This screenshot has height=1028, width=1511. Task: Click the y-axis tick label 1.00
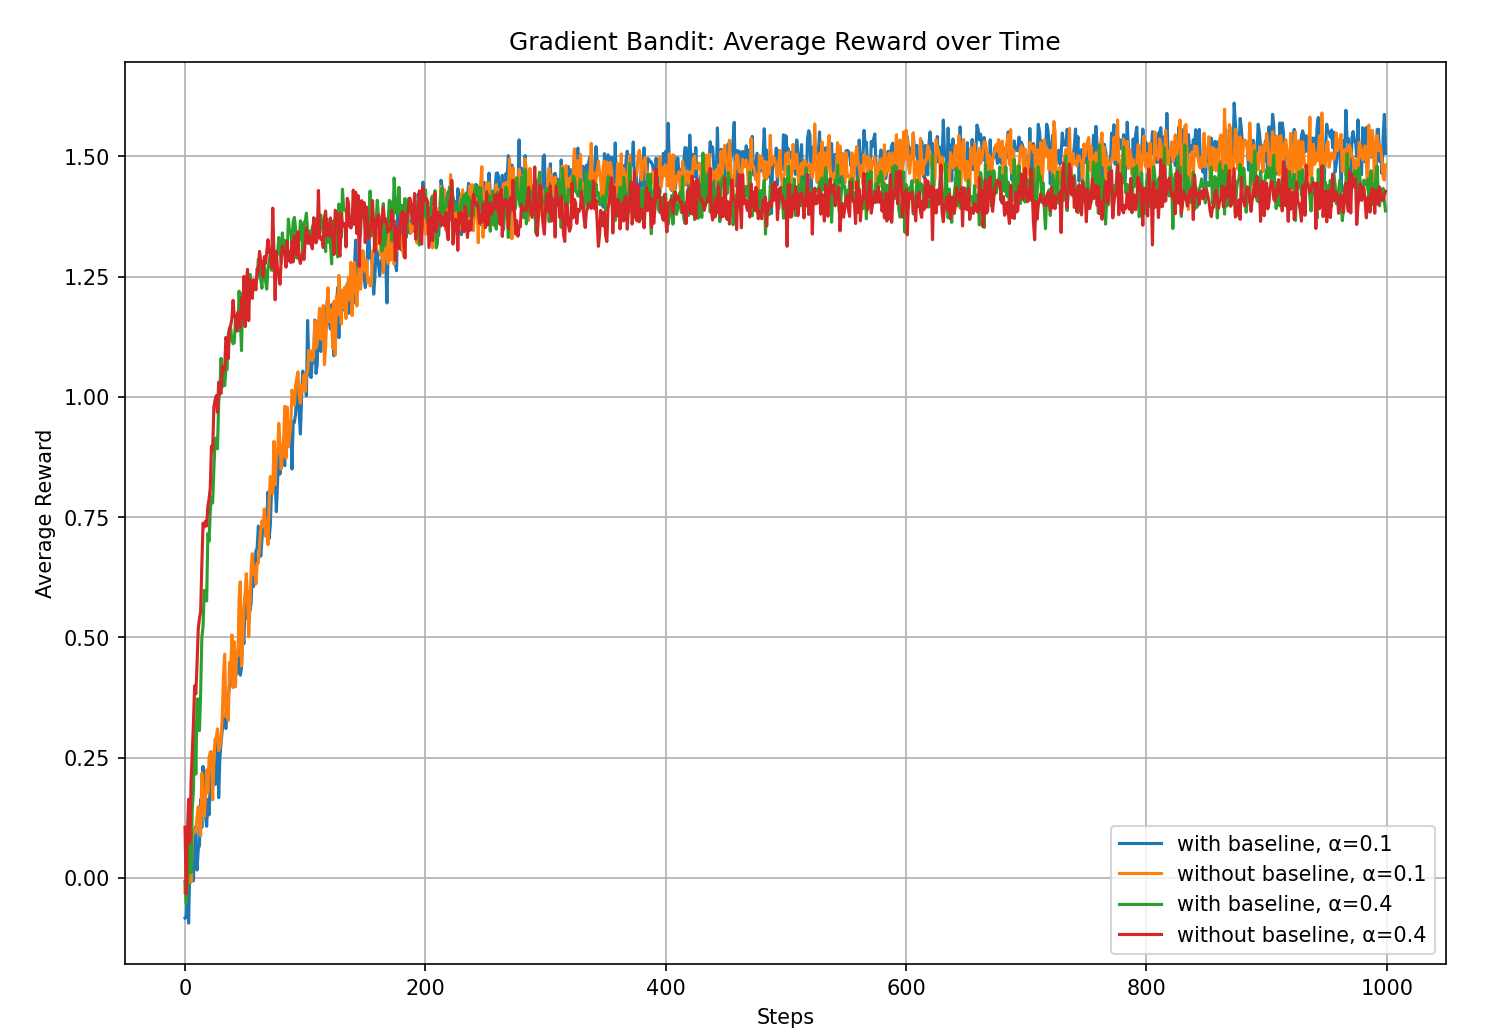(87, 398)
